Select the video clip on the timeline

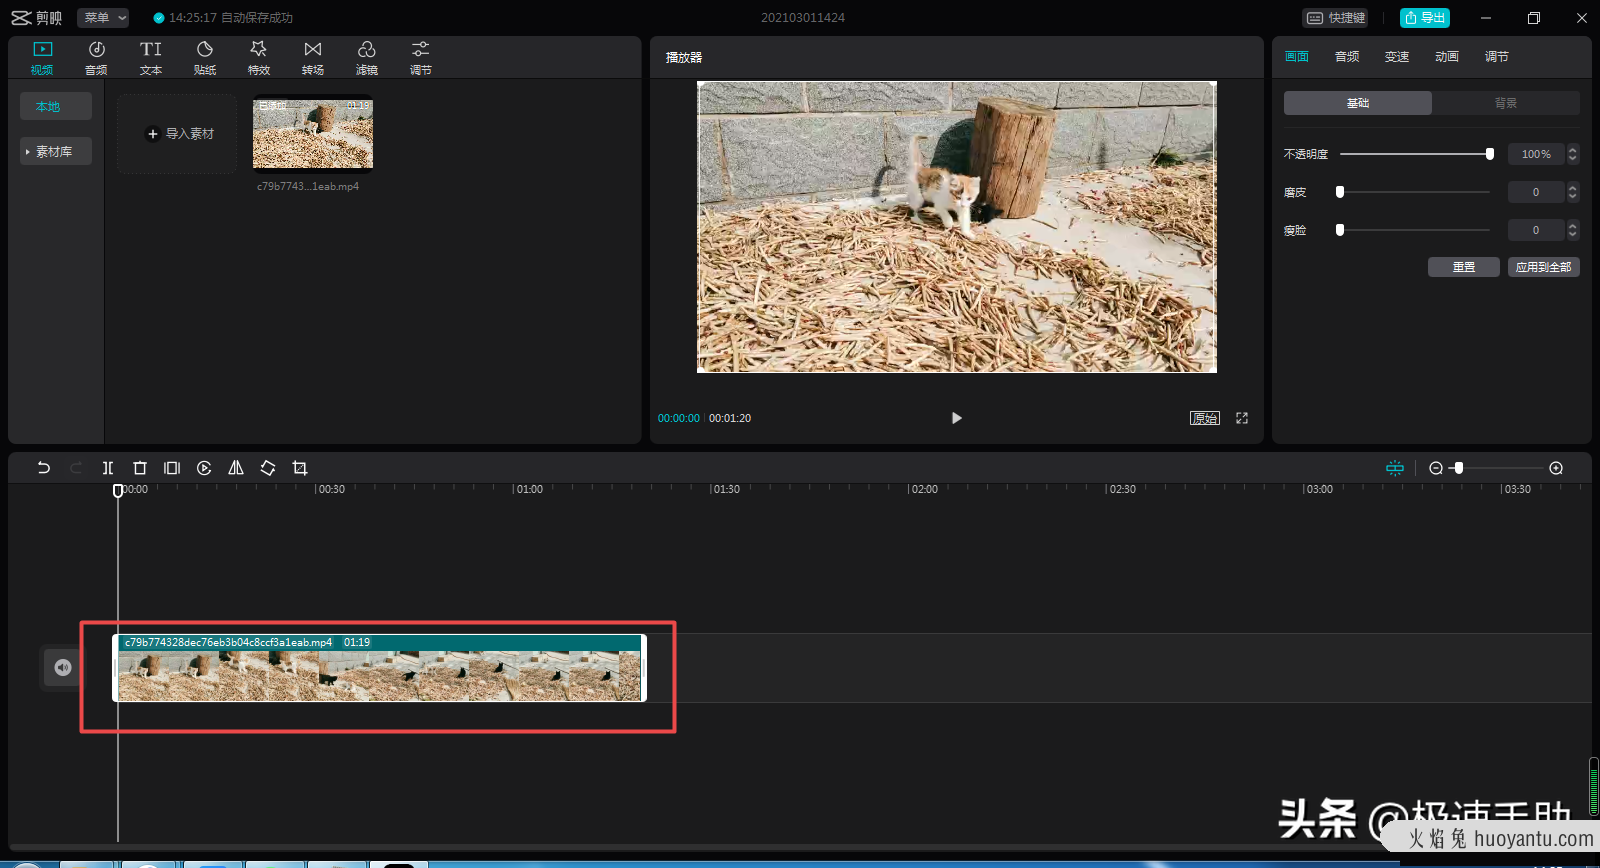(380, 668)
